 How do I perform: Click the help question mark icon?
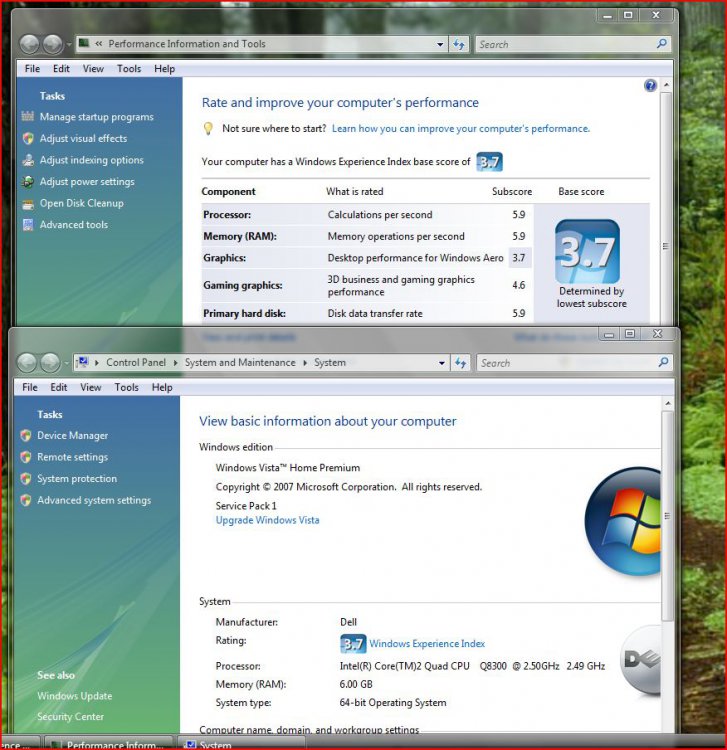point(650,86)
